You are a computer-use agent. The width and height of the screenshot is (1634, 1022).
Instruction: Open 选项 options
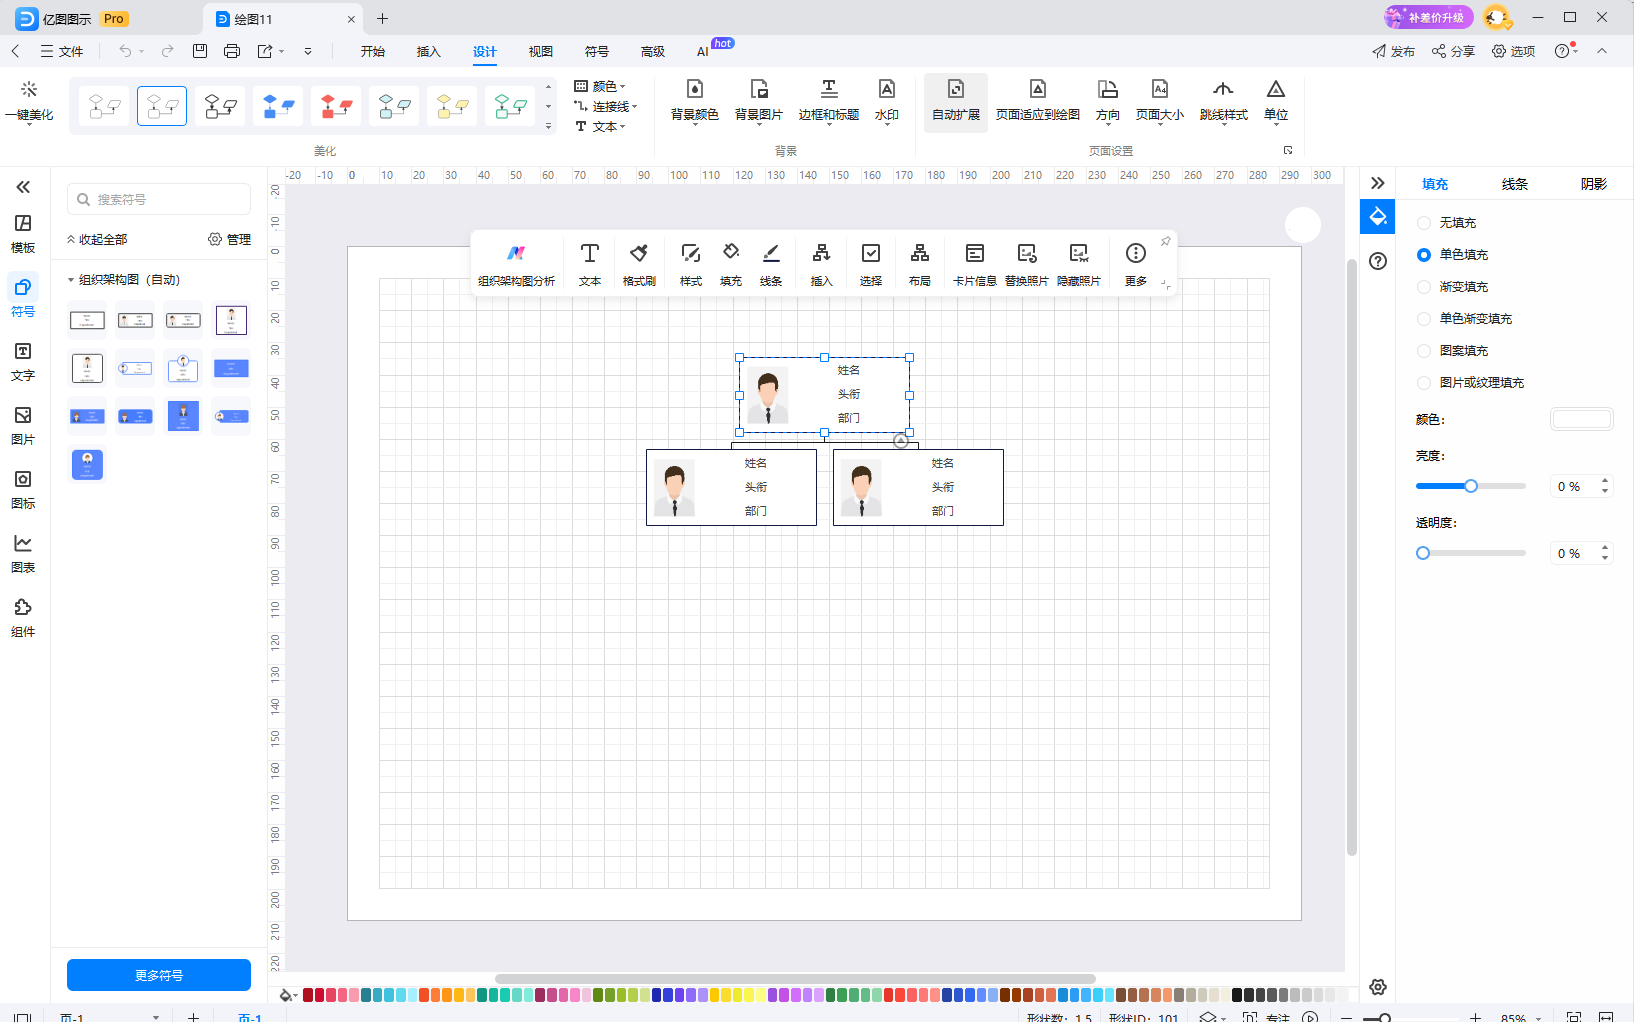tap(1513, 51)
